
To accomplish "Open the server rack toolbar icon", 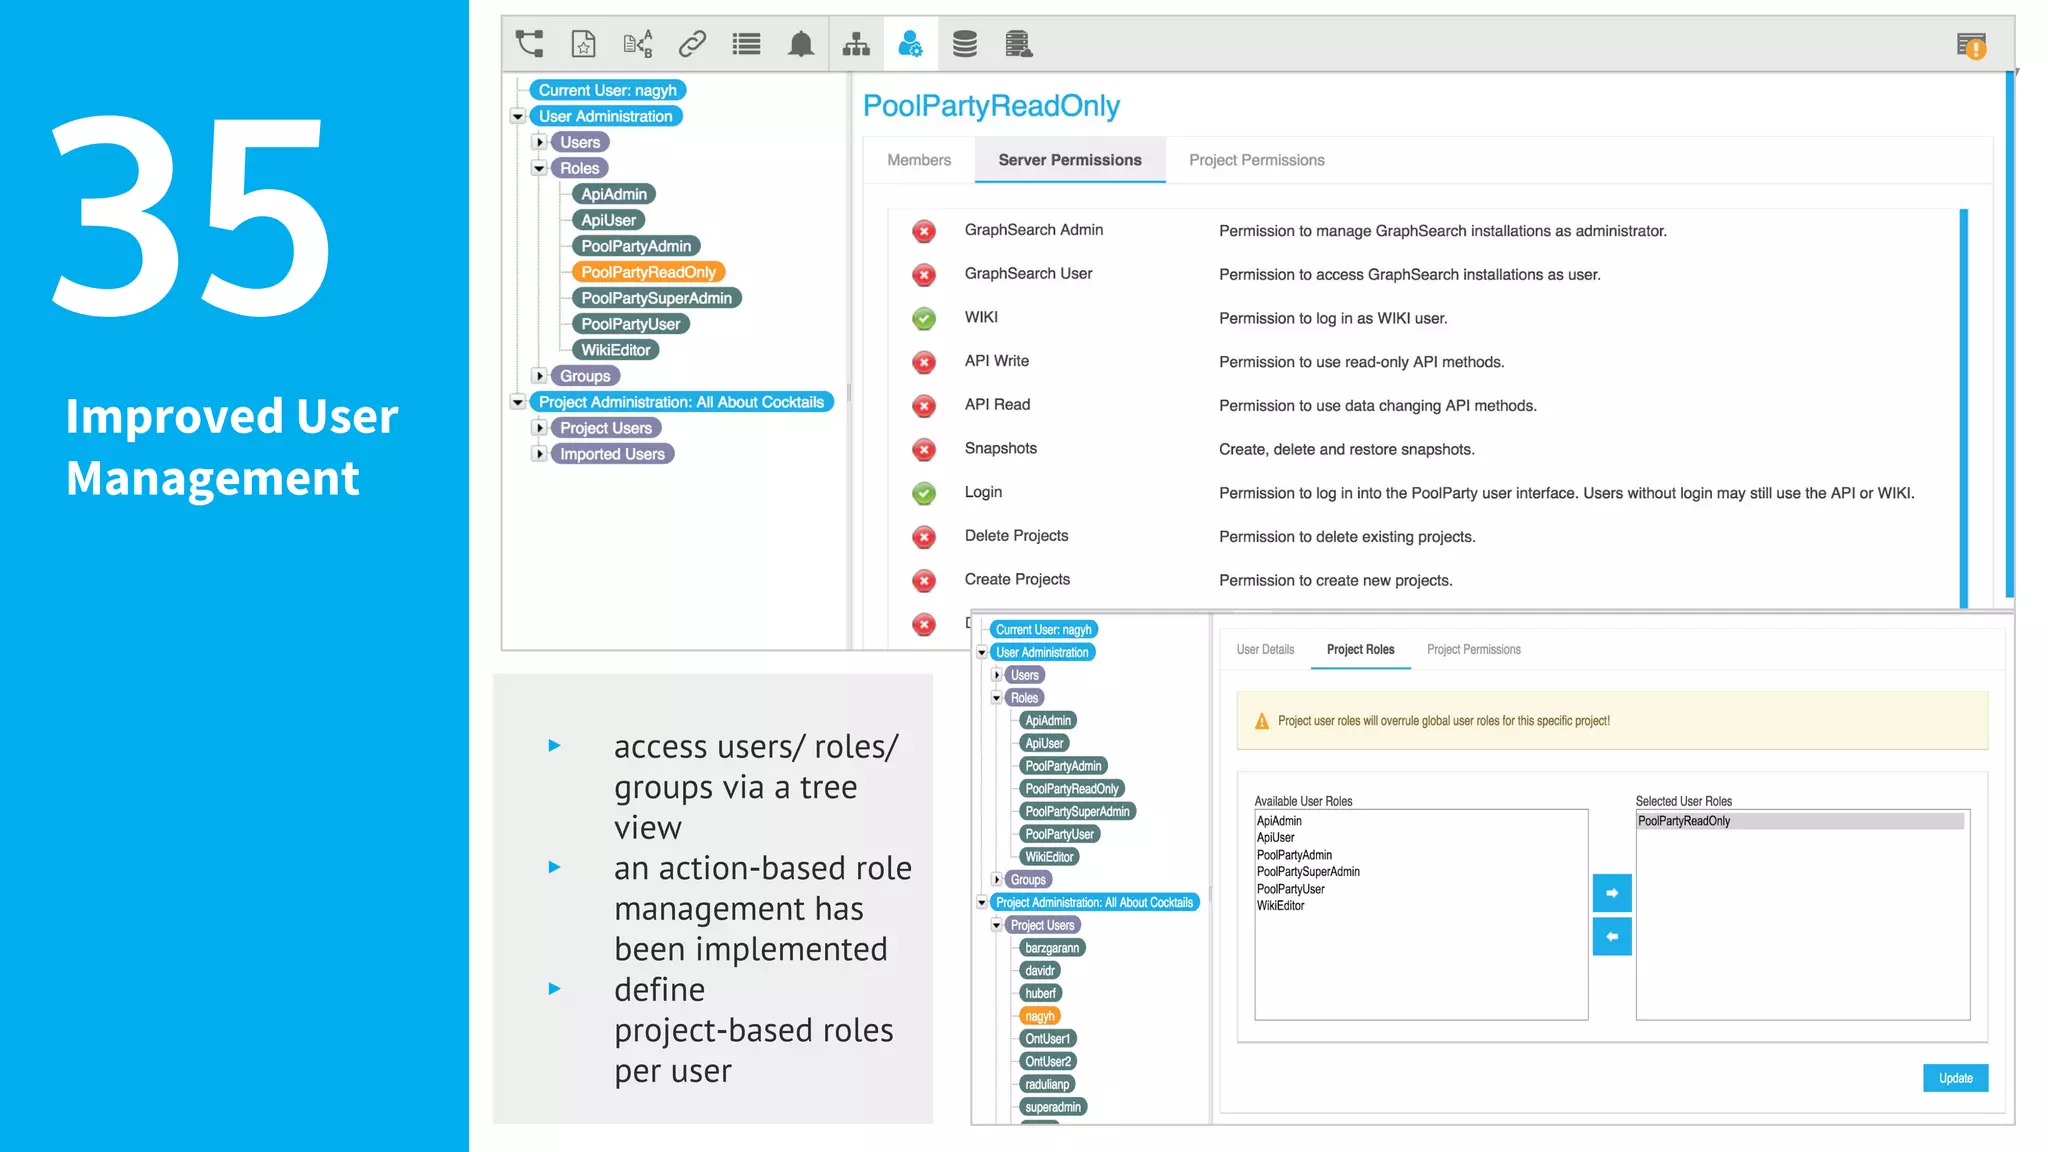I will click(x=1018, y=43).
